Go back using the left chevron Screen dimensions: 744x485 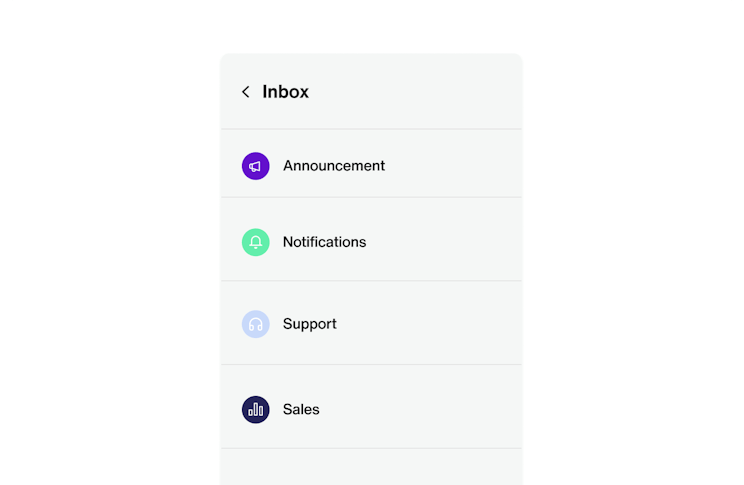tap(246, 92)
